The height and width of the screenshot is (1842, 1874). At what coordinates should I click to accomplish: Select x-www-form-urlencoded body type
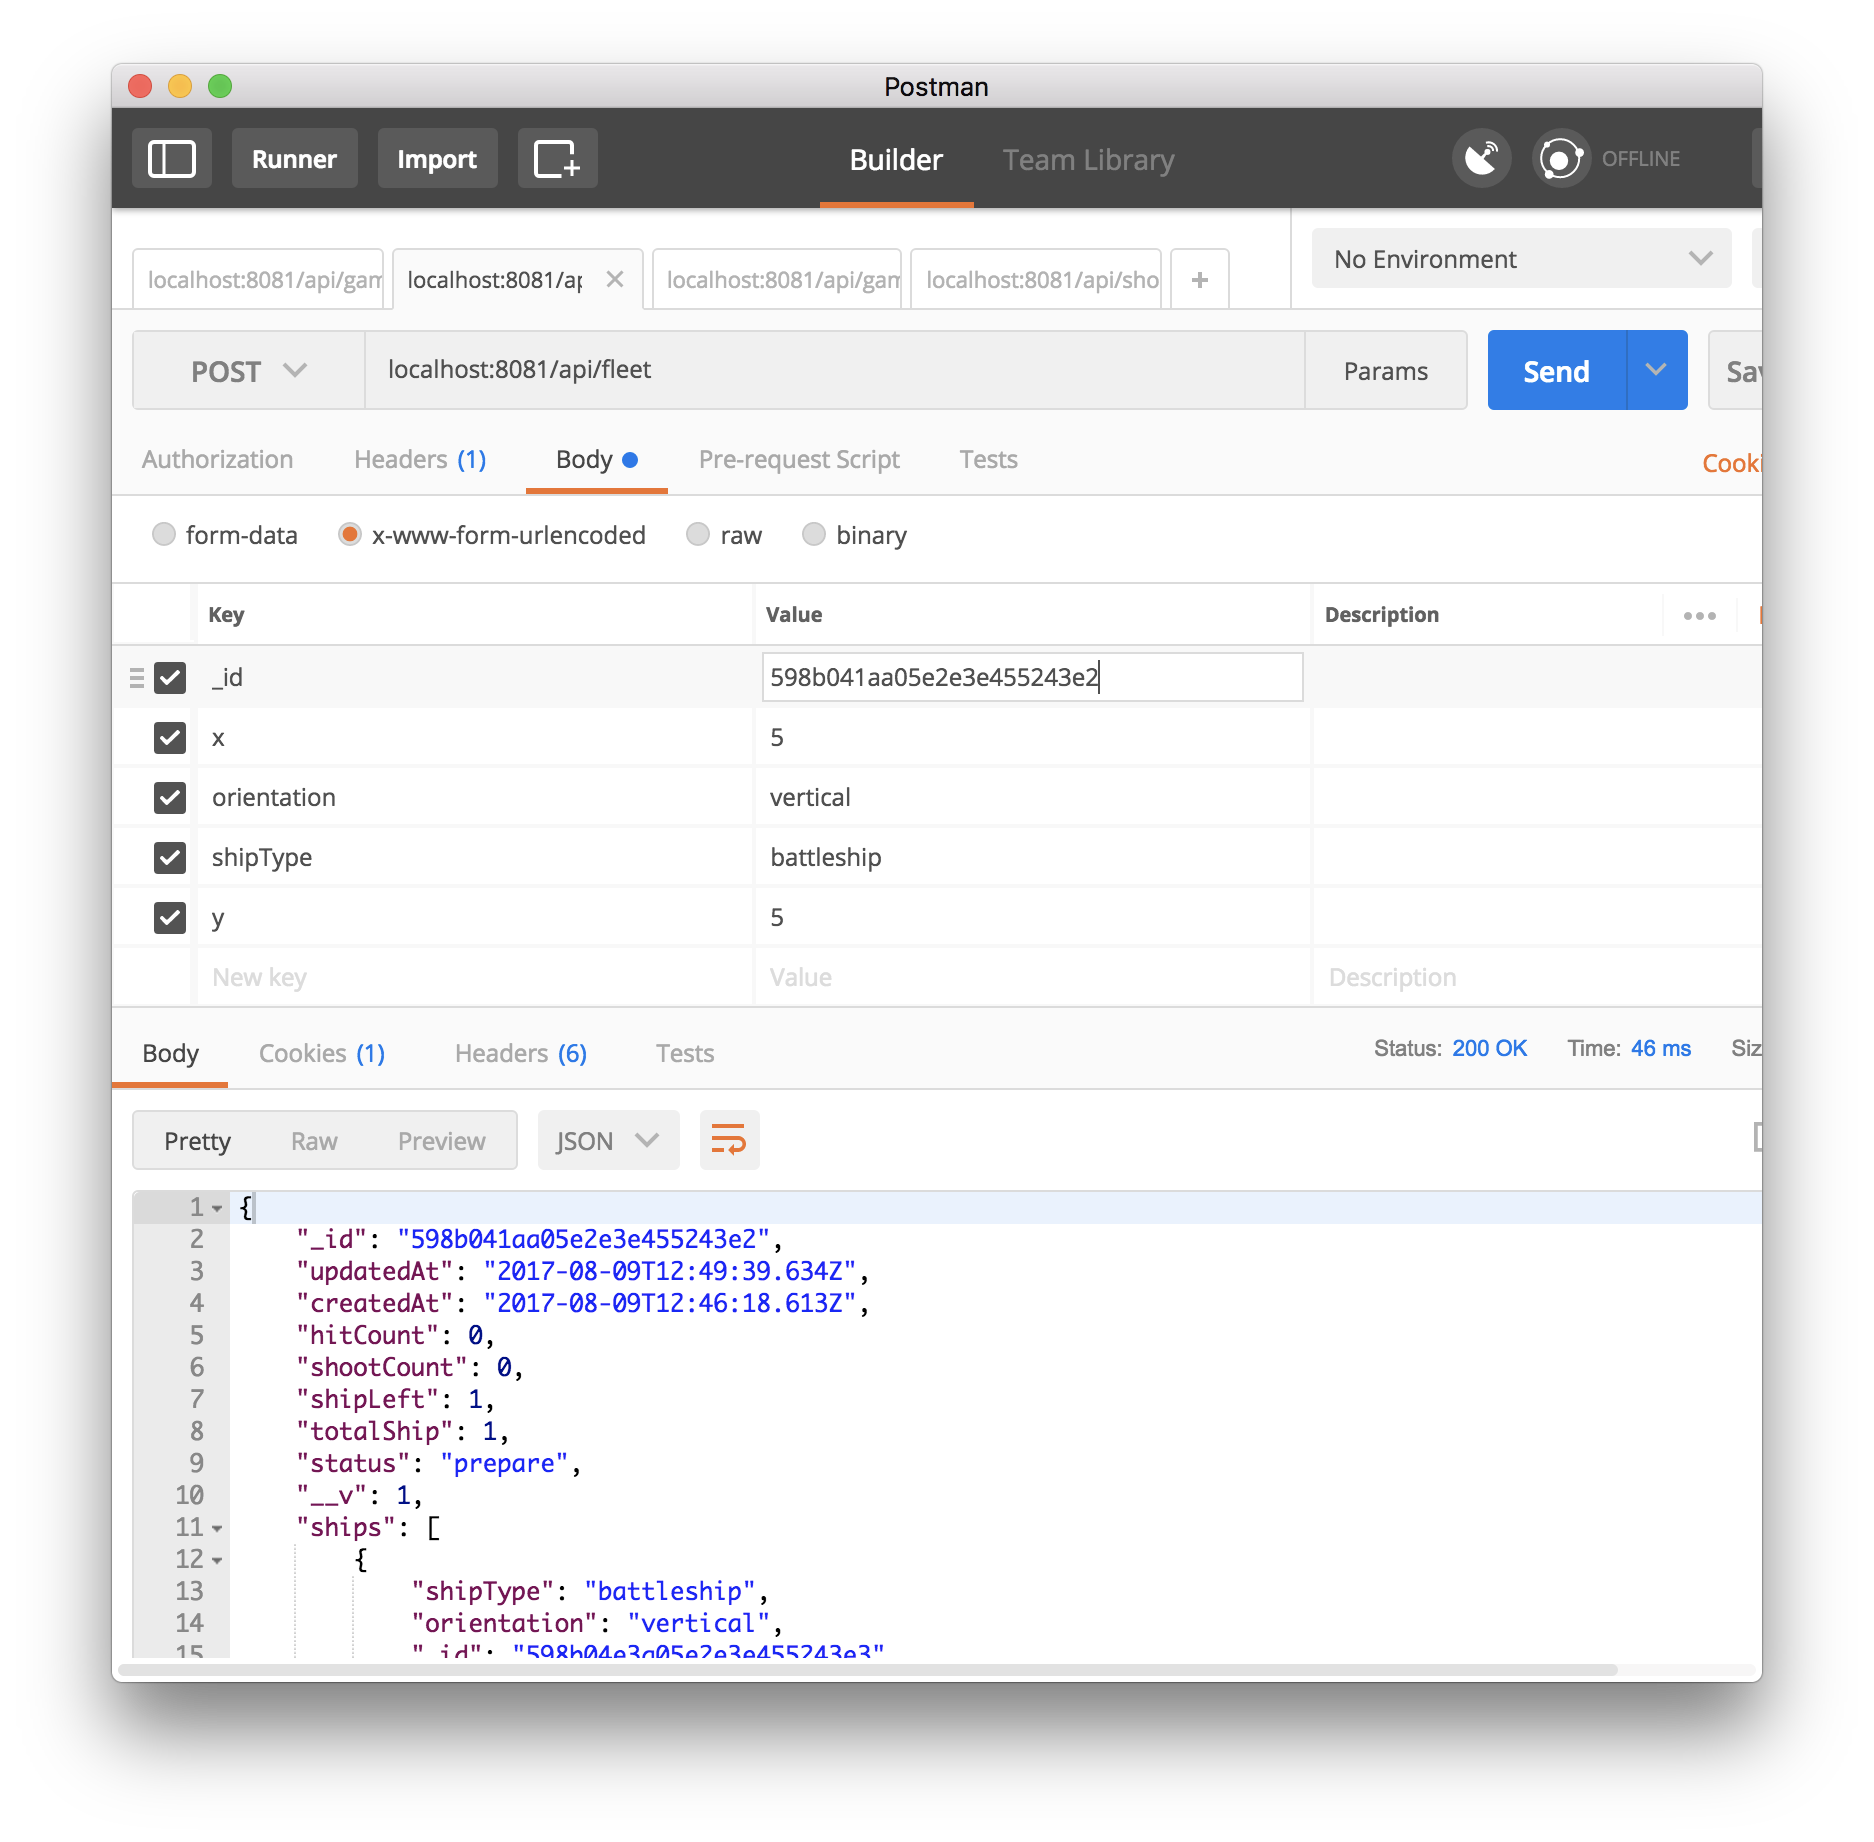[x=350, y=535]
